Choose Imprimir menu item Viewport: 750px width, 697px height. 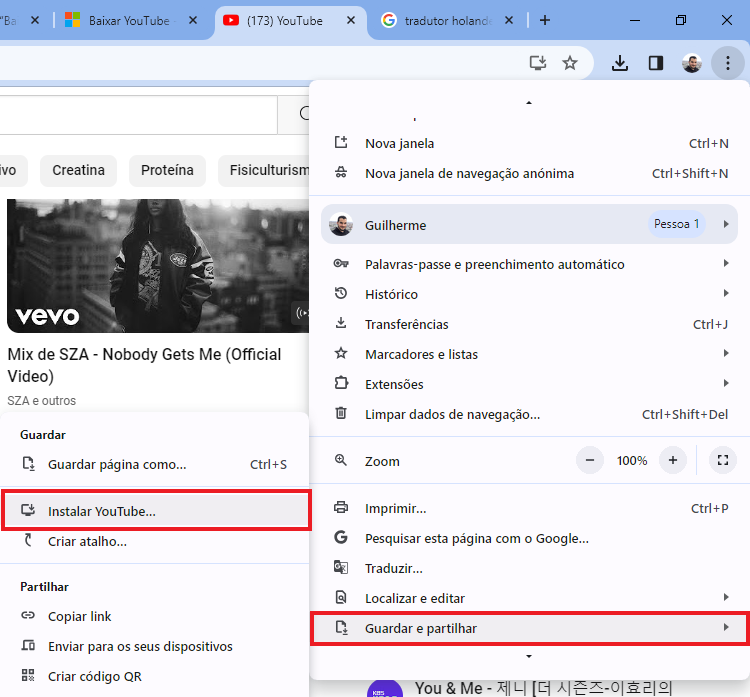529,508
